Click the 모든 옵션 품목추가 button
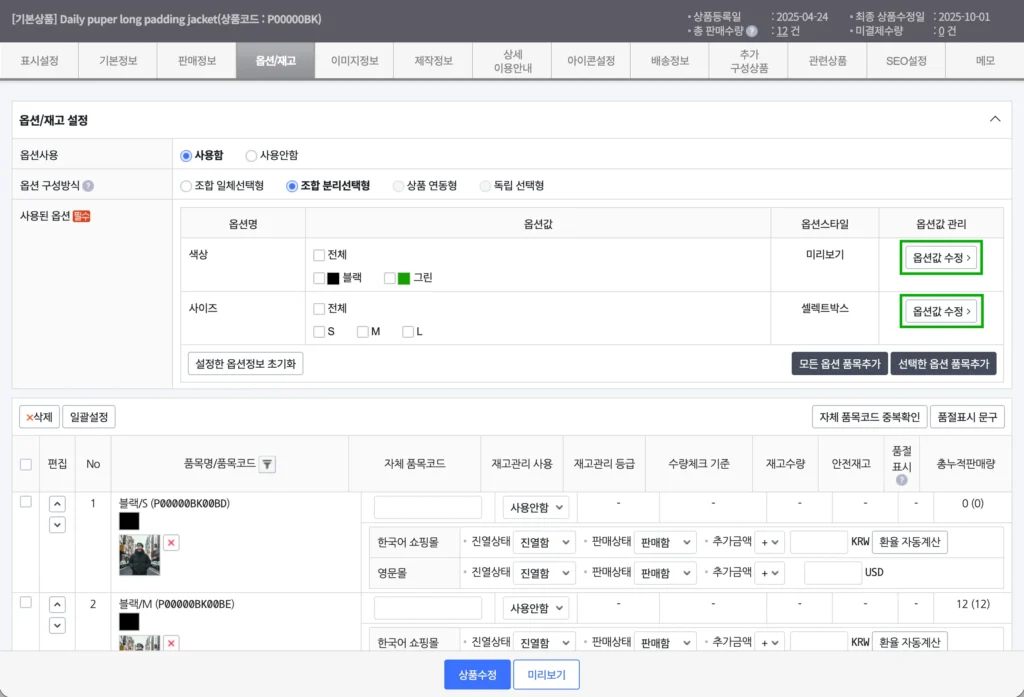The height and width of the screenshot is (697, 1024). click(x=839, y=364)
